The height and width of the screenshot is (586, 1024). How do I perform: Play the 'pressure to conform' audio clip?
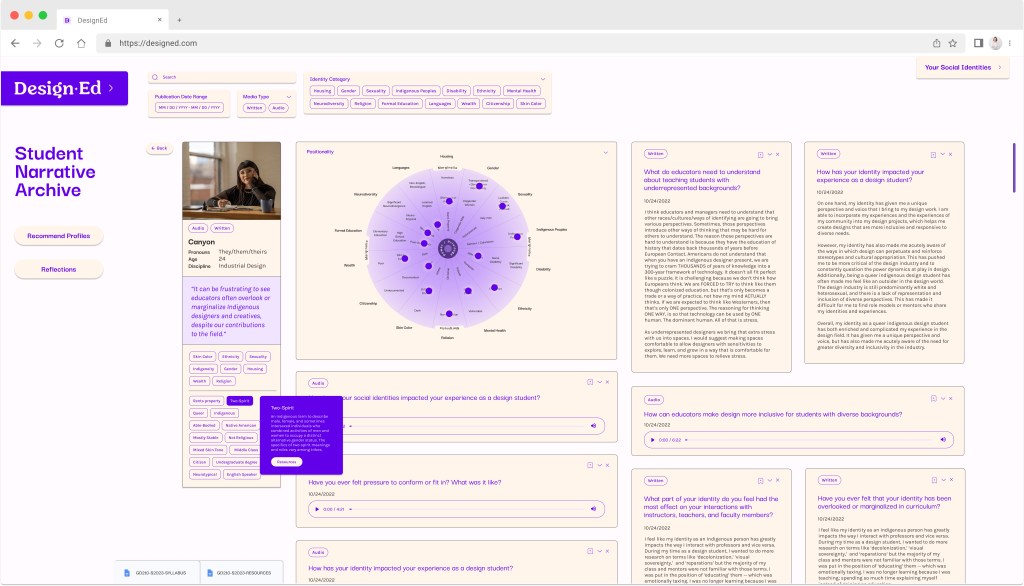point(315,509)
